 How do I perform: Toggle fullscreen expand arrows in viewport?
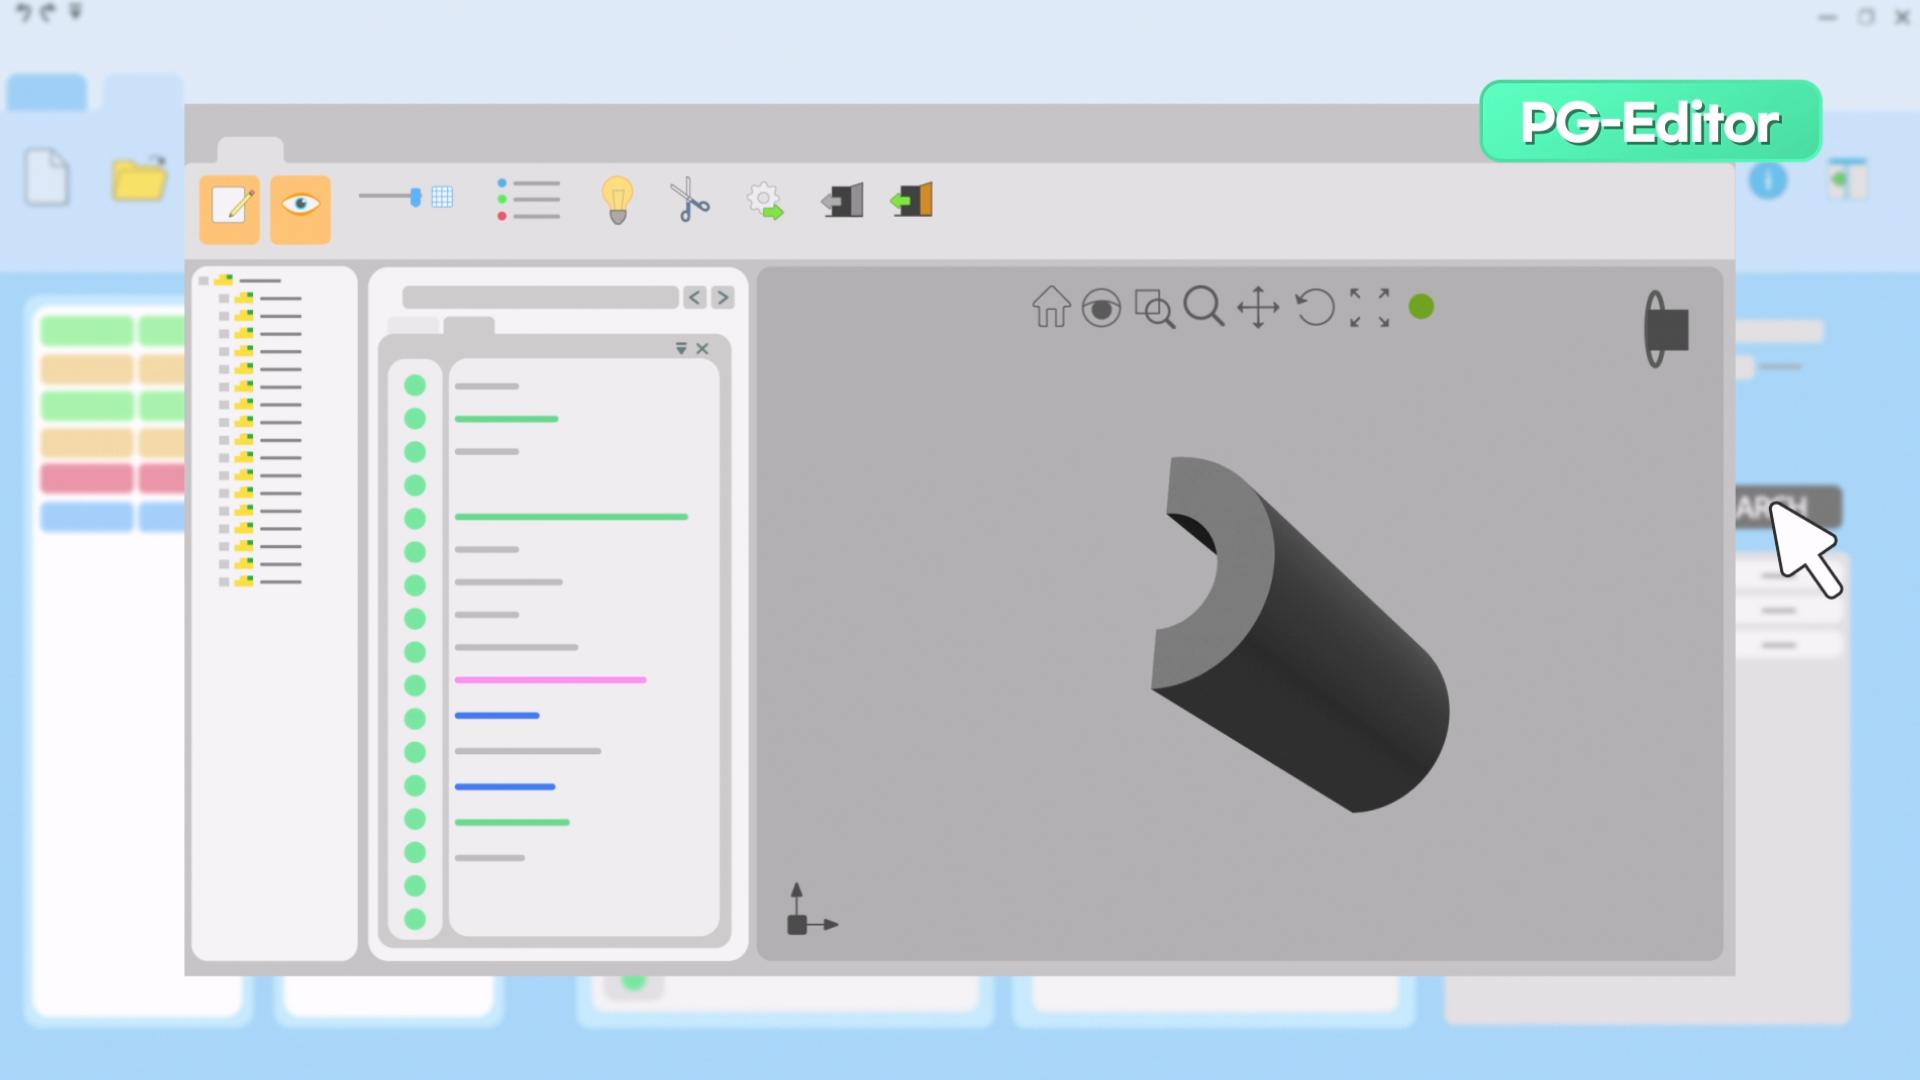coord(1369,307)
